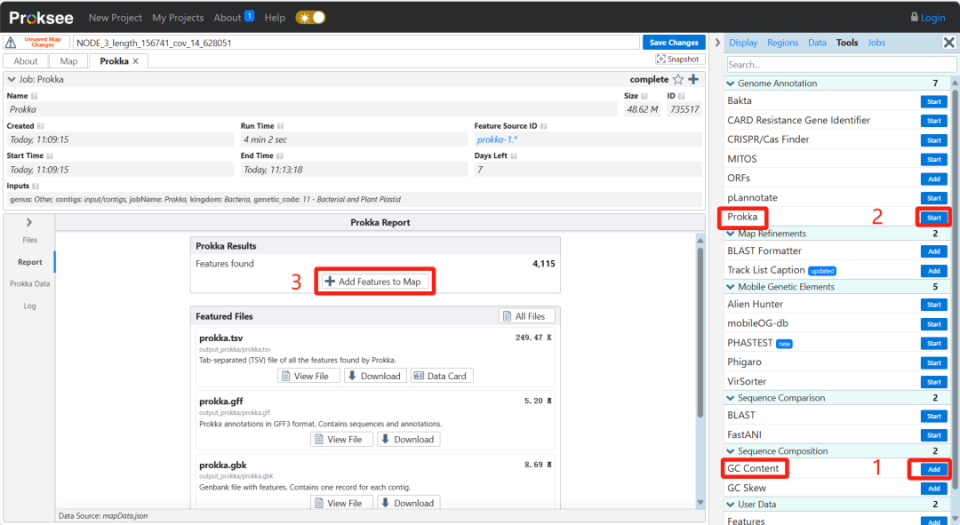The image size is (960, 525).
Task: Start the Prokka tool
Action: (934, 217)
